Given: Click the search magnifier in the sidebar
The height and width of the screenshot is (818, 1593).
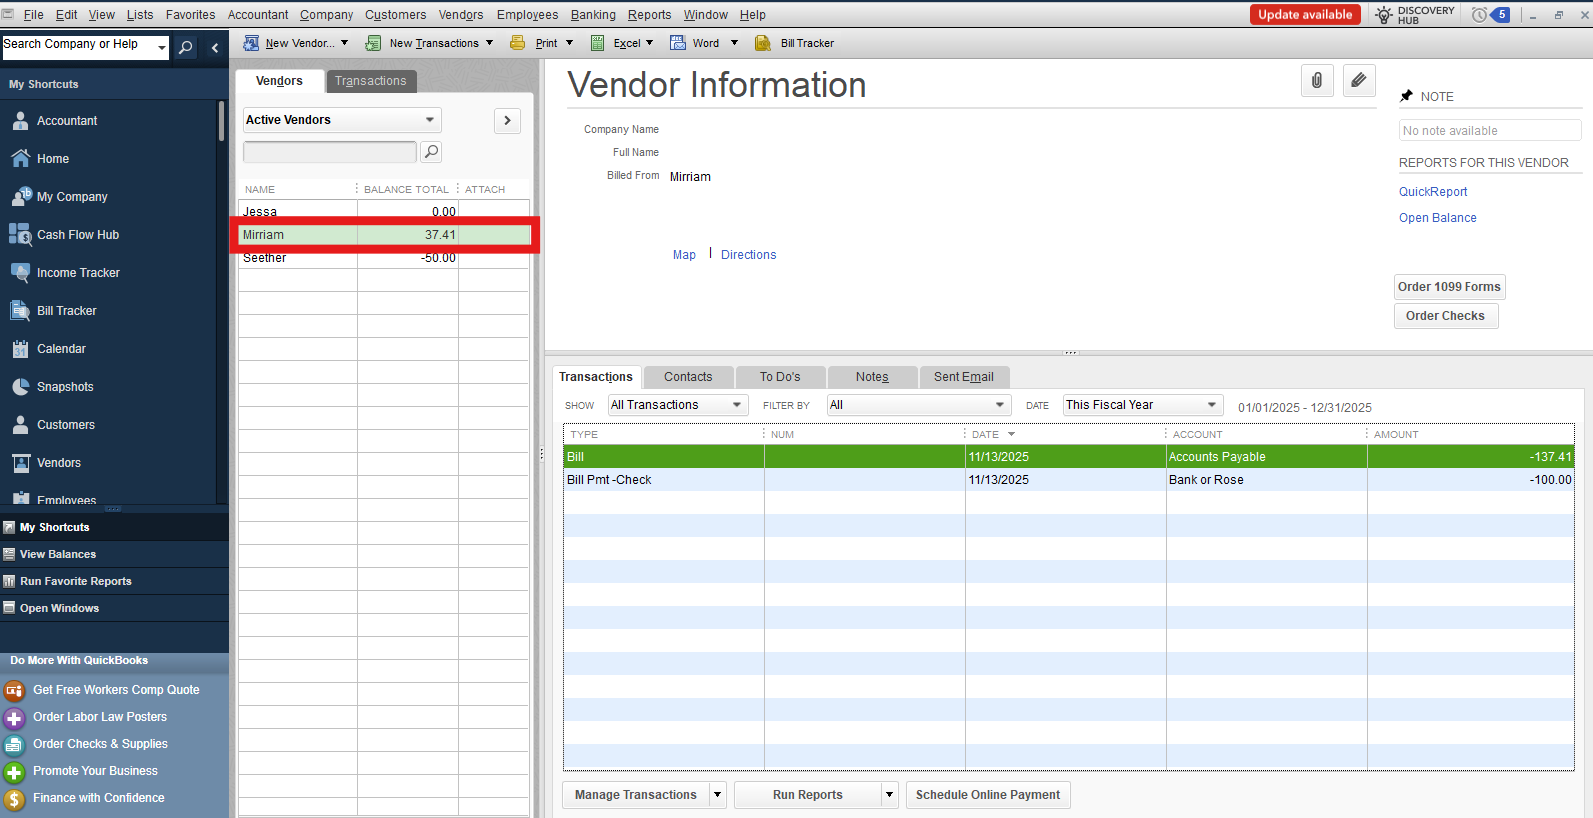Looking at the screenshot, I should [185, 47].
